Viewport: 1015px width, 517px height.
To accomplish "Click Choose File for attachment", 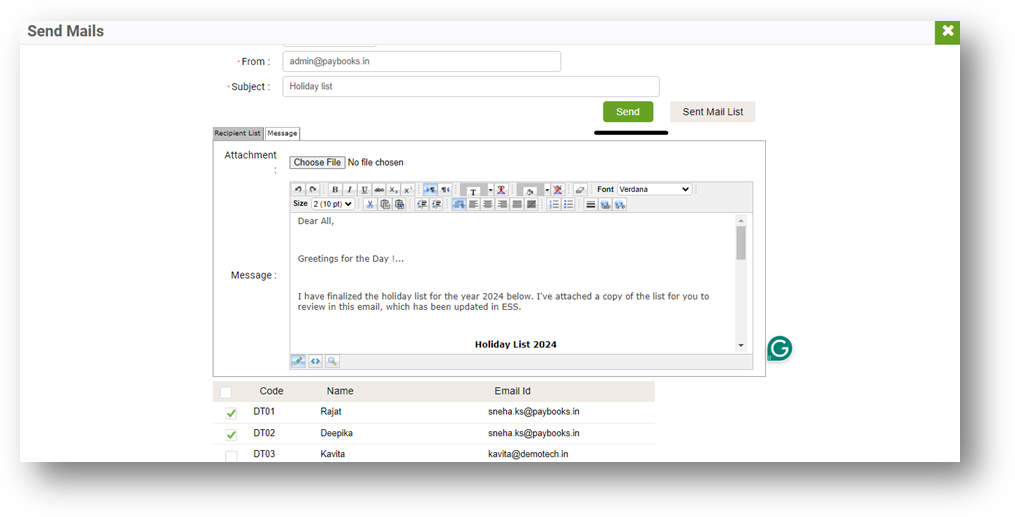I will (x=317, y=162).
